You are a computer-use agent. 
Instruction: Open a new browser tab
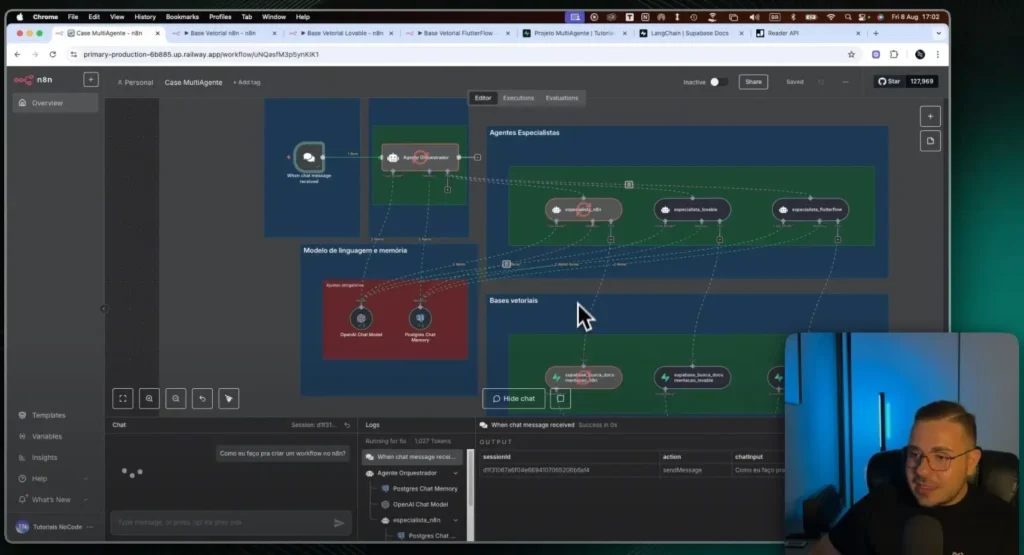[x=876, y=33]
